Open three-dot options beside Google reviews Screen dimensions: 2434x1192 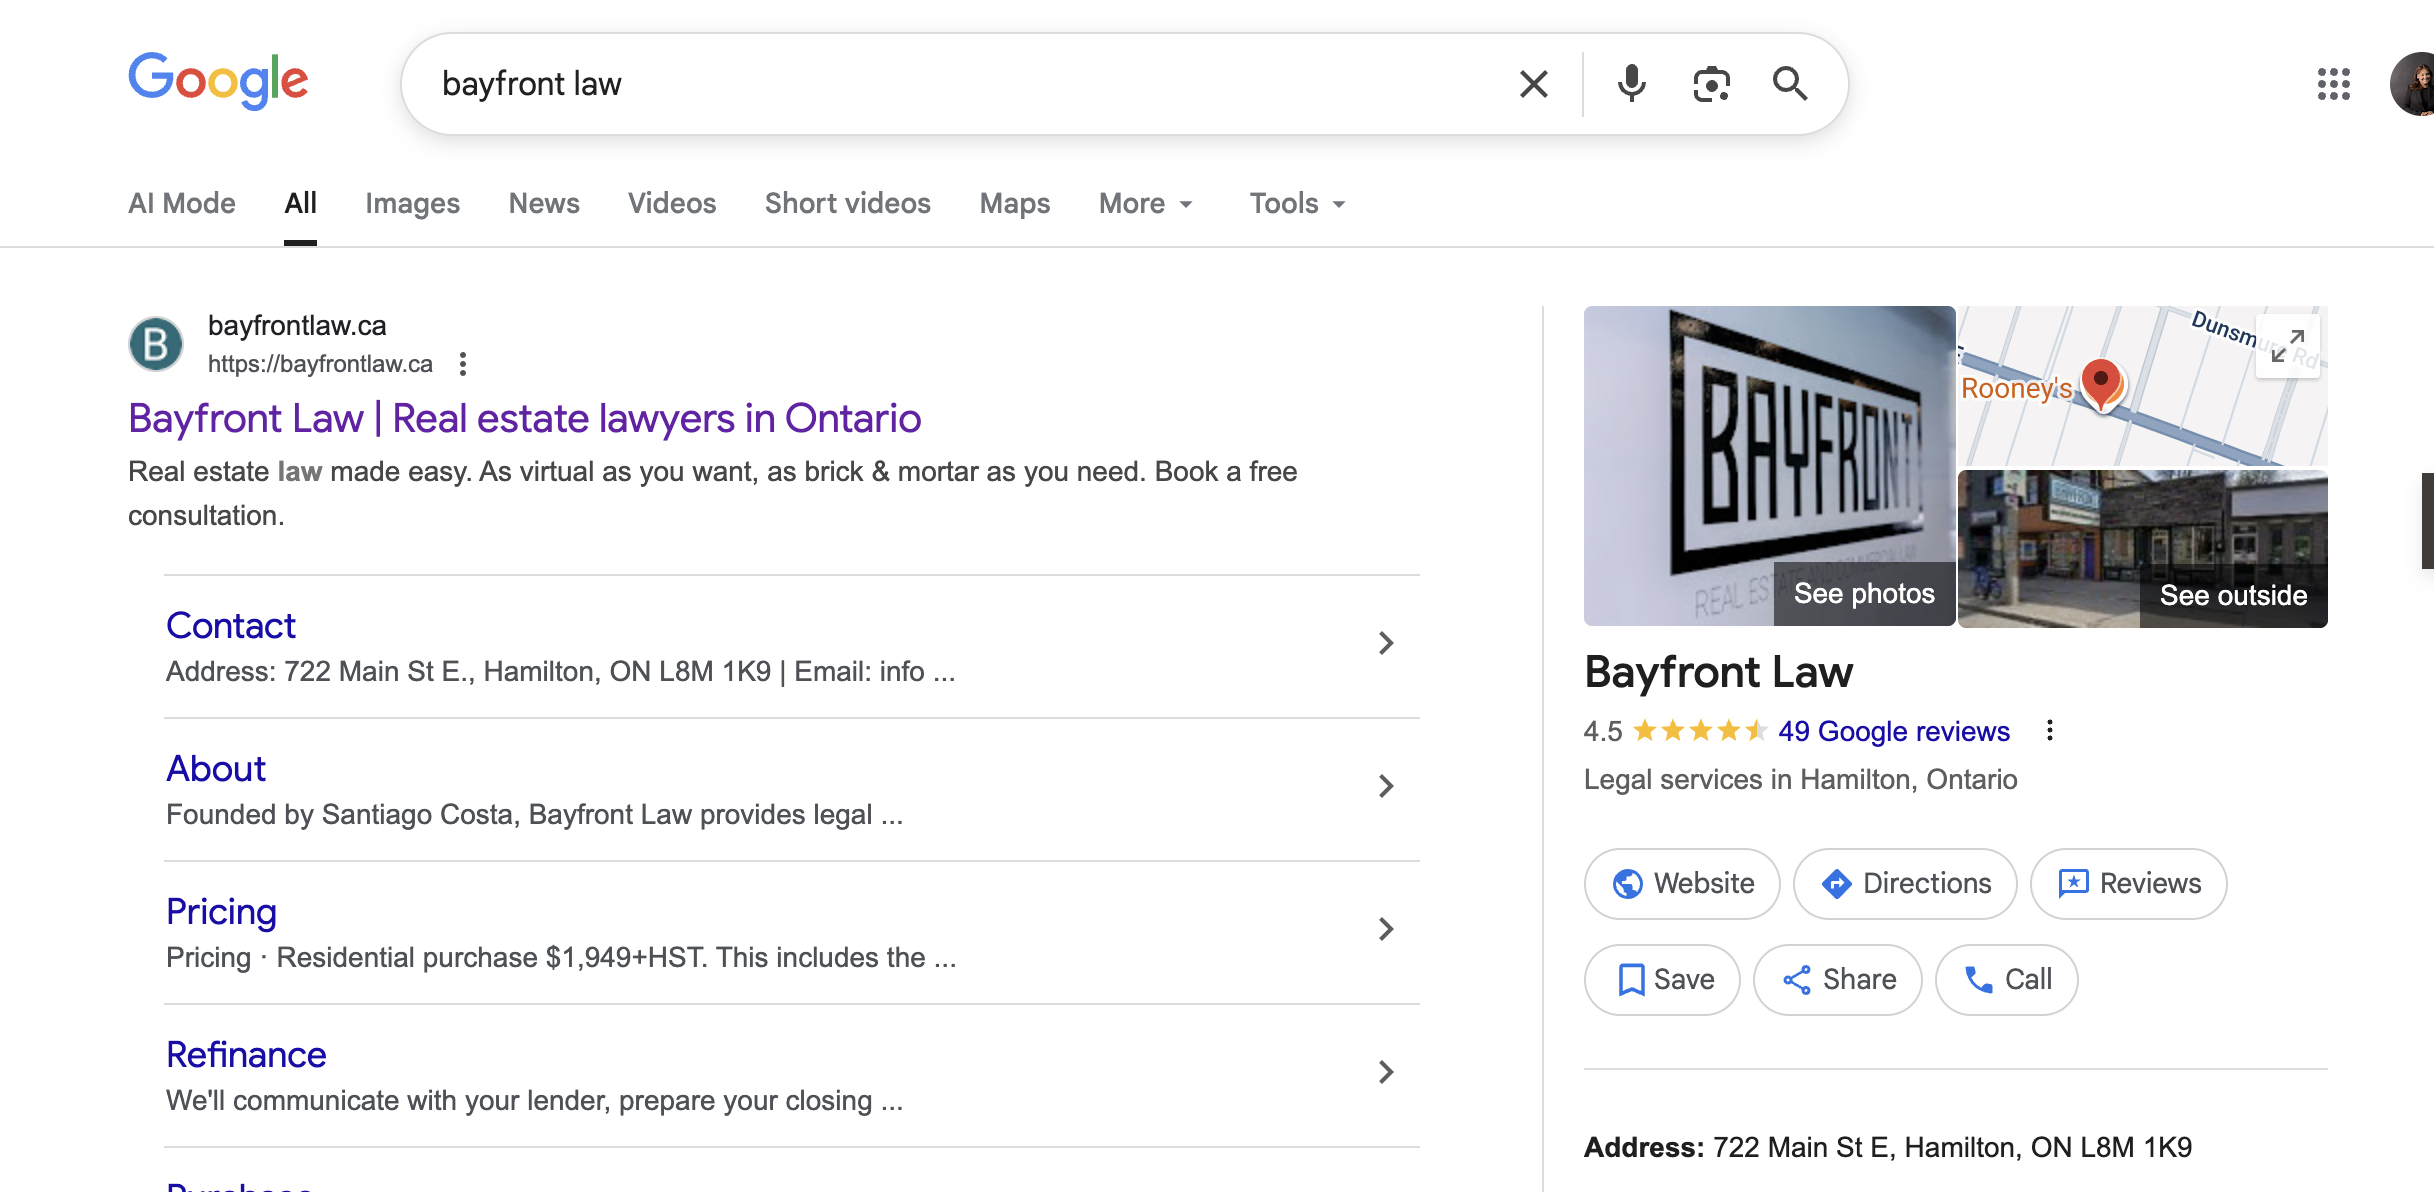click(2049, 731)
